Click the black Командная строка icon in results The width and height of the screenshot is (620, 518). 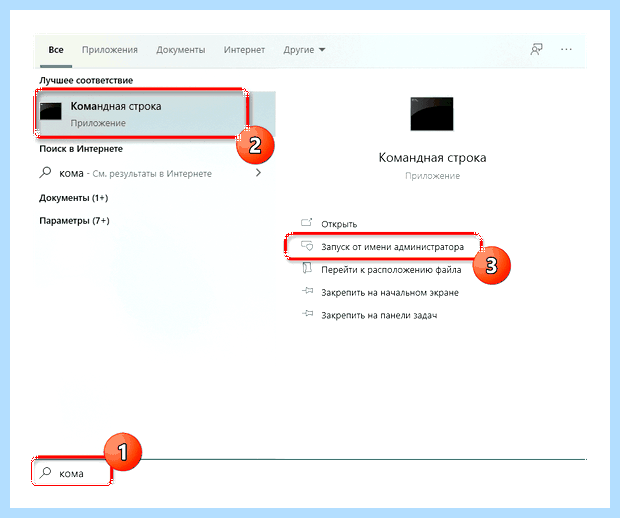click(51, 111)
